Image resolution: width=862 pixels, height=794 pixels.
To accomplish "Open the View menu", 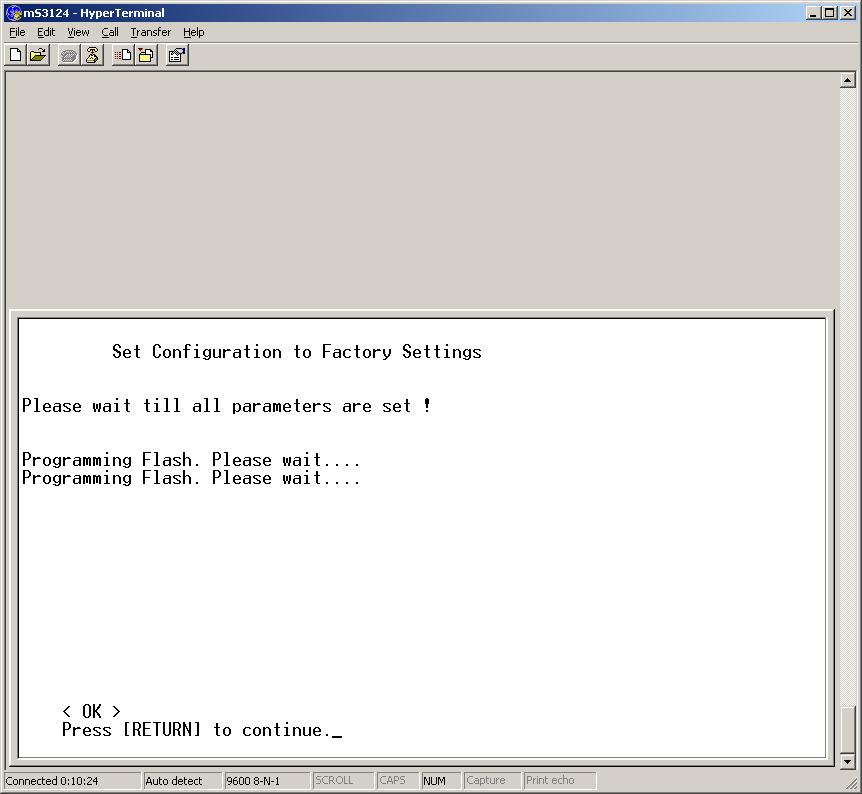I will pyautogui.click(x=78, y=32).
